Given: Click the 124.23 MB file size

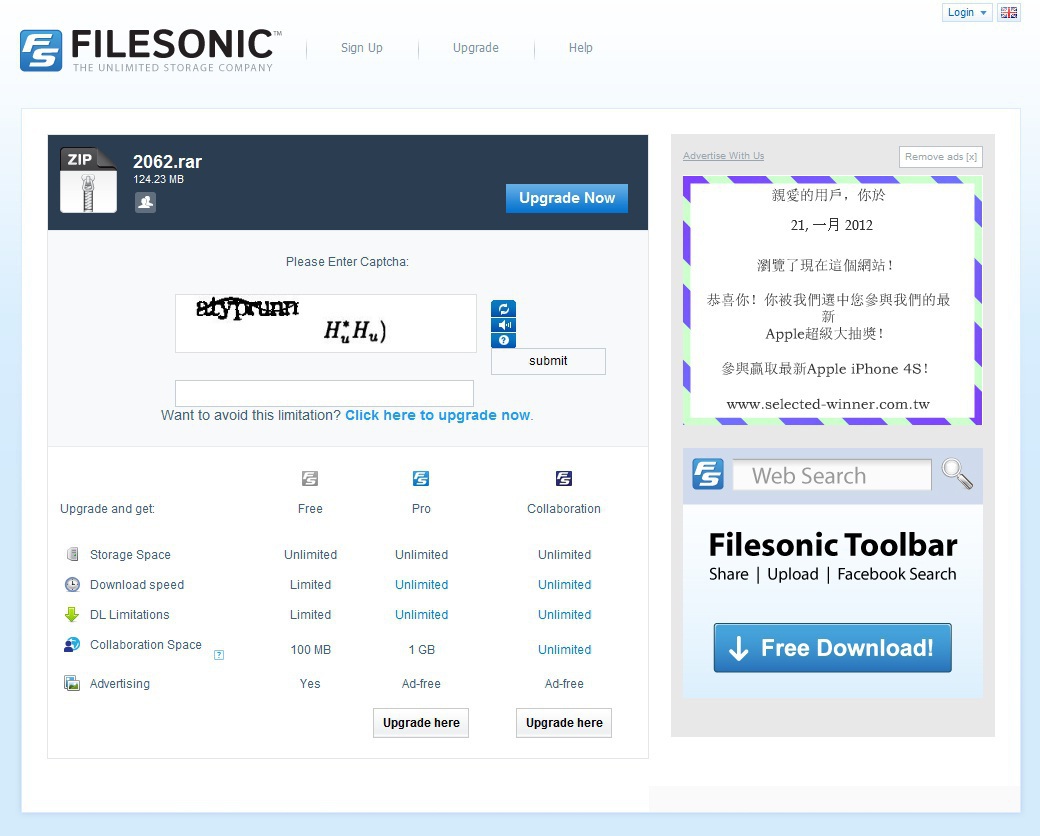Looking at the screenshot, I should coord(159,179).
